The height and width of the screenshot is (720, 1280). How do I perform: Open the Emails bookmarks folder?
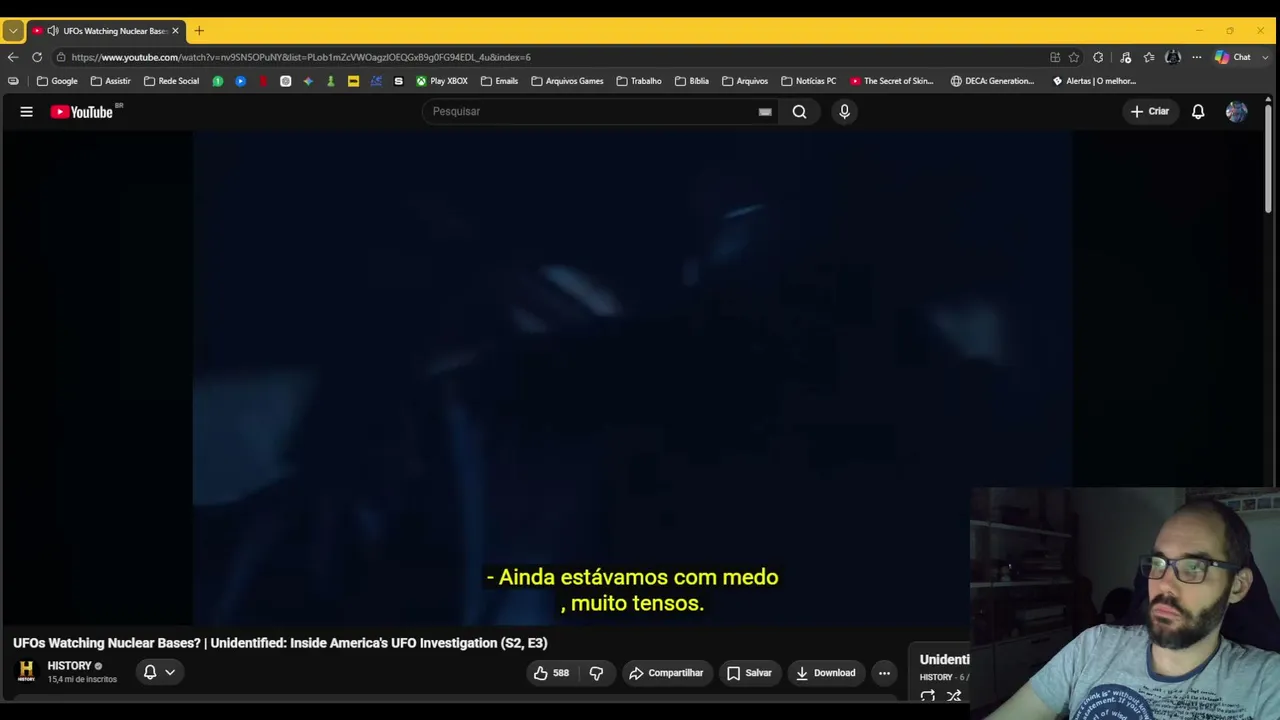pyautogui.click(x=499, y=81)
